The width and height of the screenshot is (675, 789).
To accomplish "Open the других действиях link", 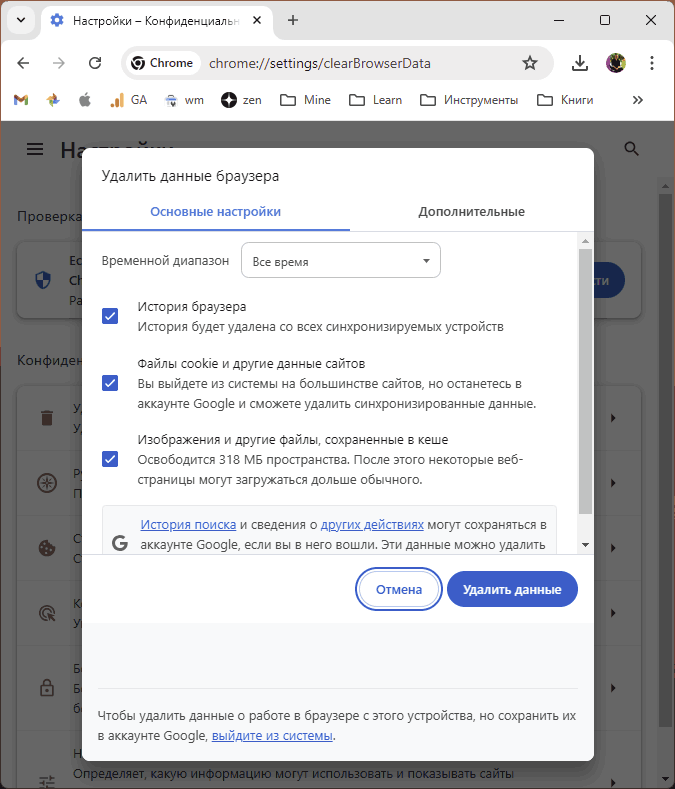I will point(372,525).
